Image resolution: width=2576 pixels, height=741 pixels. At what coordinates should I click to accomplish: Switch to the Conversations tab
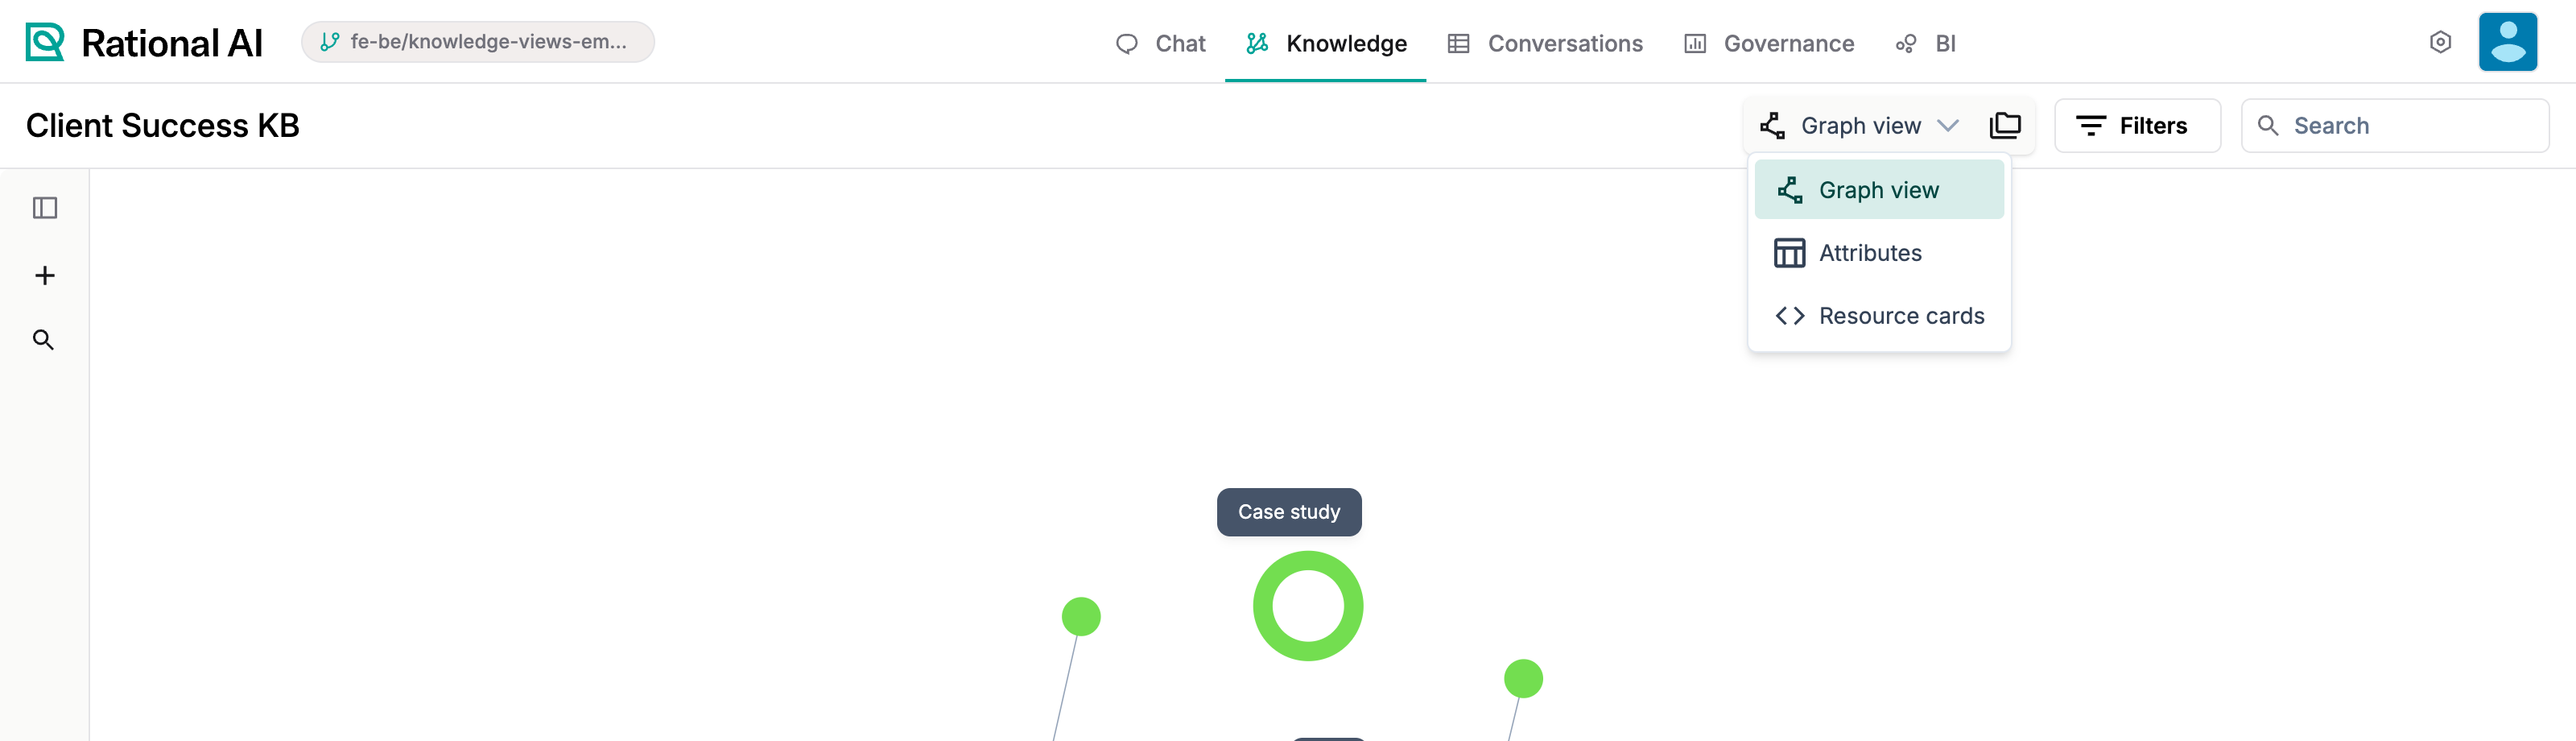1545,43
